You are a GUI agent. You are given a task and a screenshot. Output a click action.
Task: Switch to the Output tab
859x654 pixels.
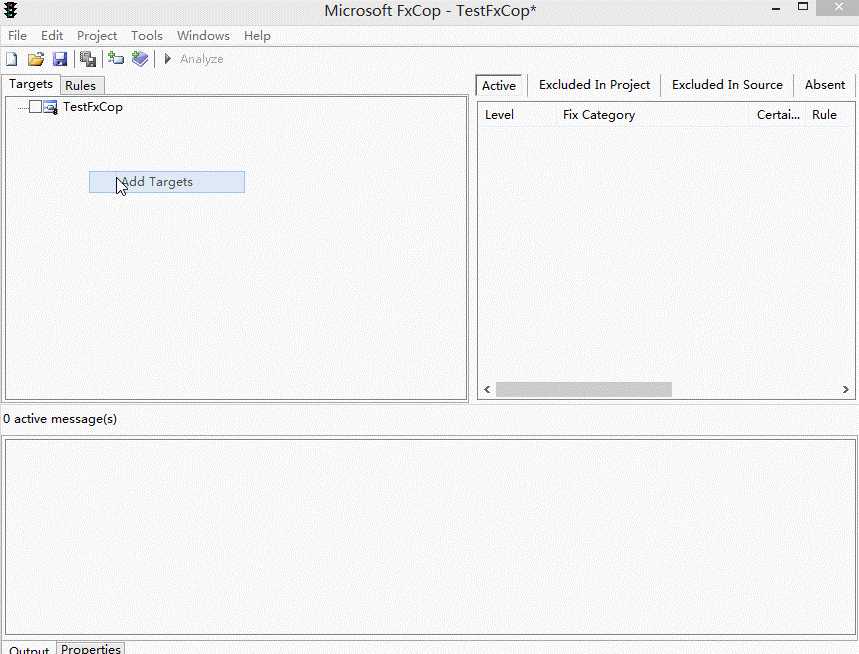29,649
